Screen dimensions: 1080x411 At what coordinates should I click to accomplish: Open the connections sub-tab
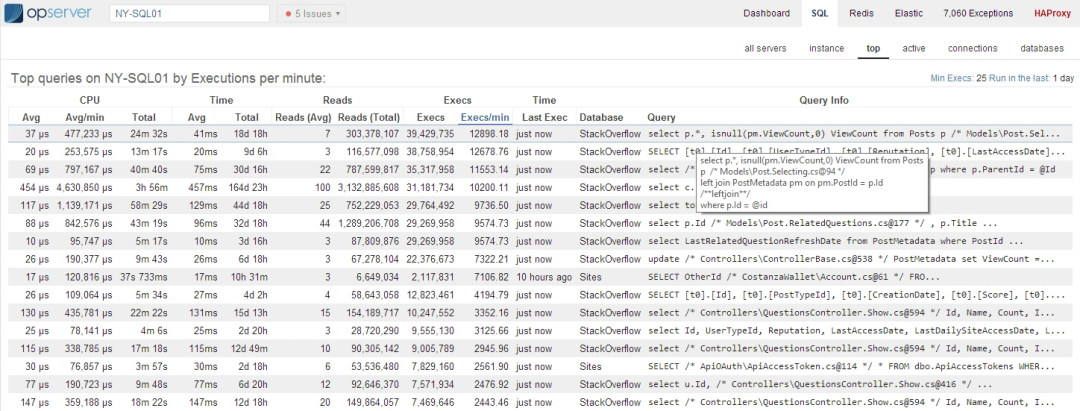[x=972, y=48]
